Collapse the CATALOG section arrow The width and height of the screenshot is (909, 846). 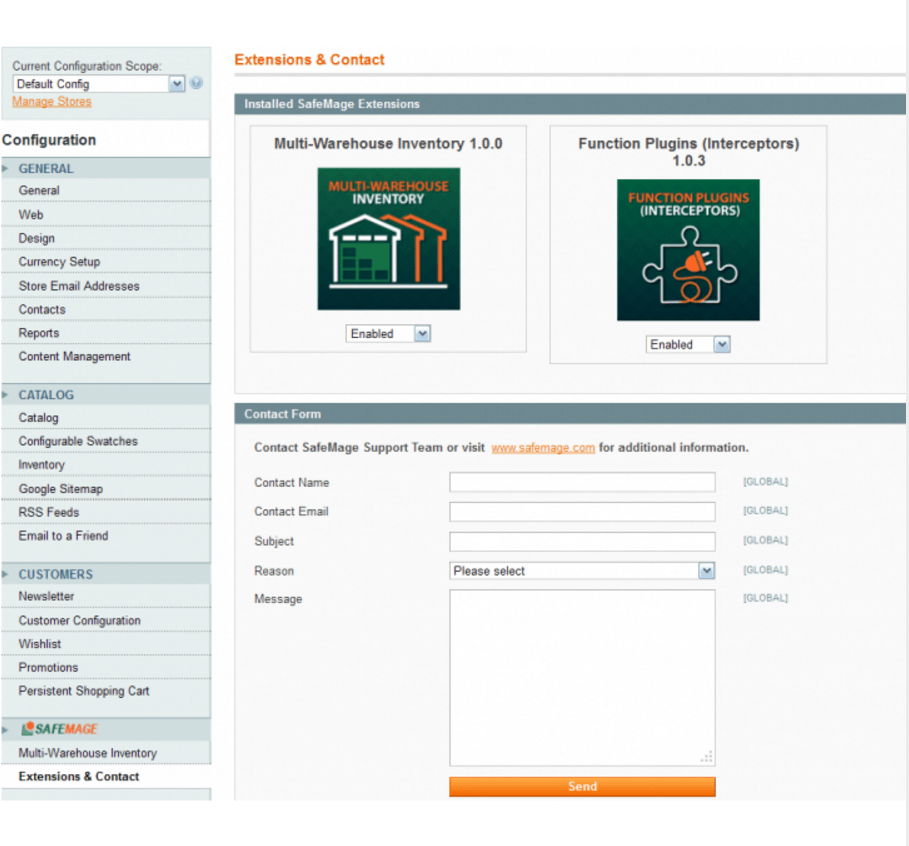point(5,395)
